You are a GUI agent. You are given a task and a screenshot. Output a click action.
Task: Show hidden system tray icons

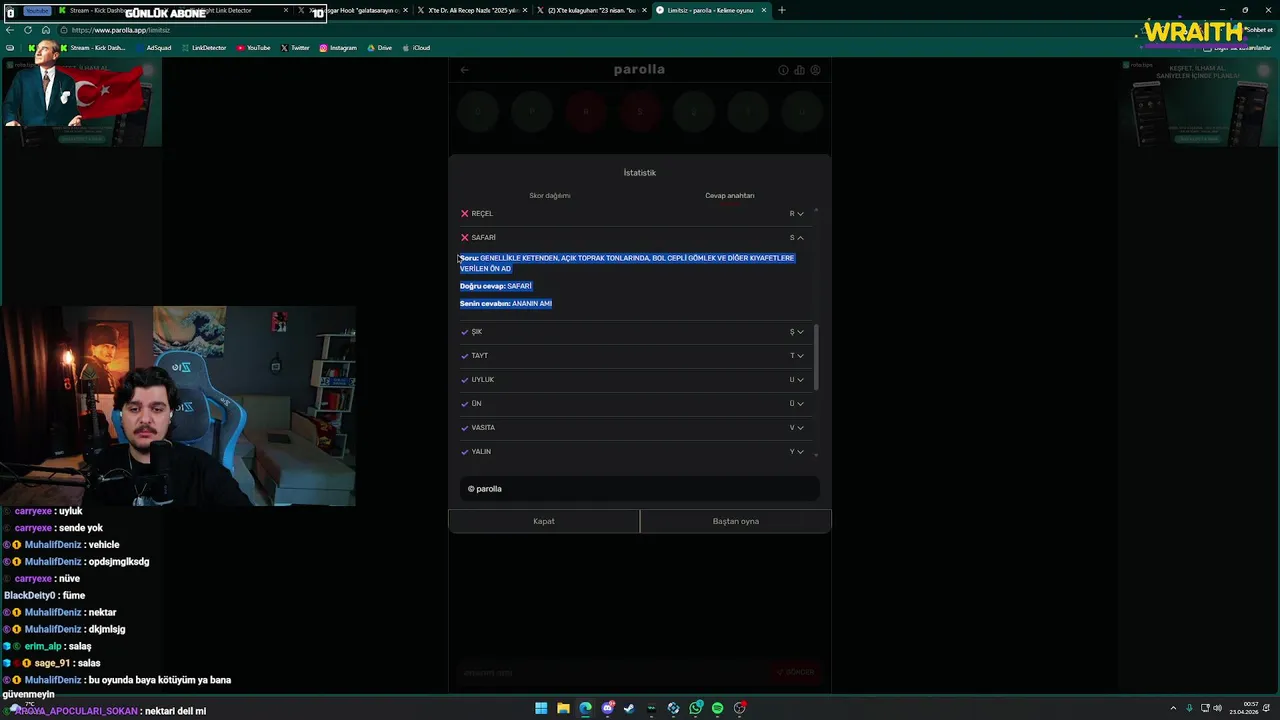(1175, 708)
